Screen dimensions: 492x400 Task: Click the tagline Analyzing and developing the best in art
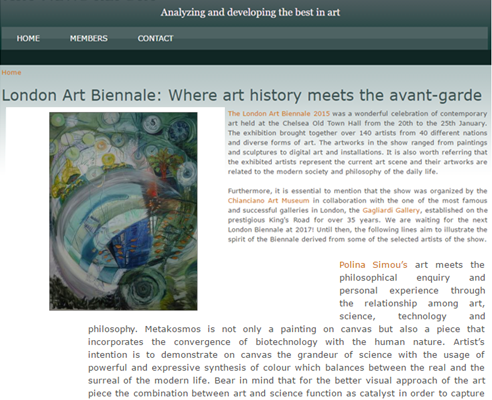coord(250,12)
